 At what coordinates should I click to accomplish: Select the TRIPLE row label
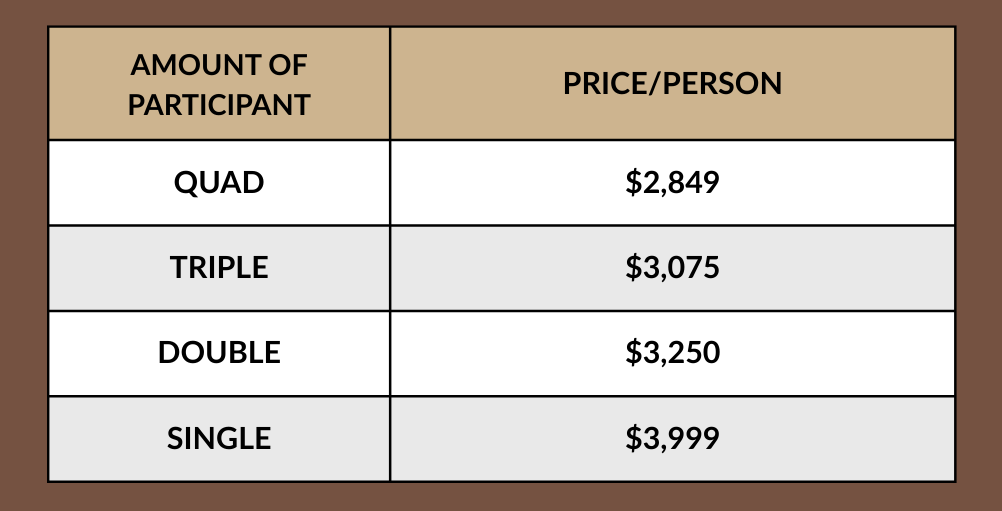219,268
